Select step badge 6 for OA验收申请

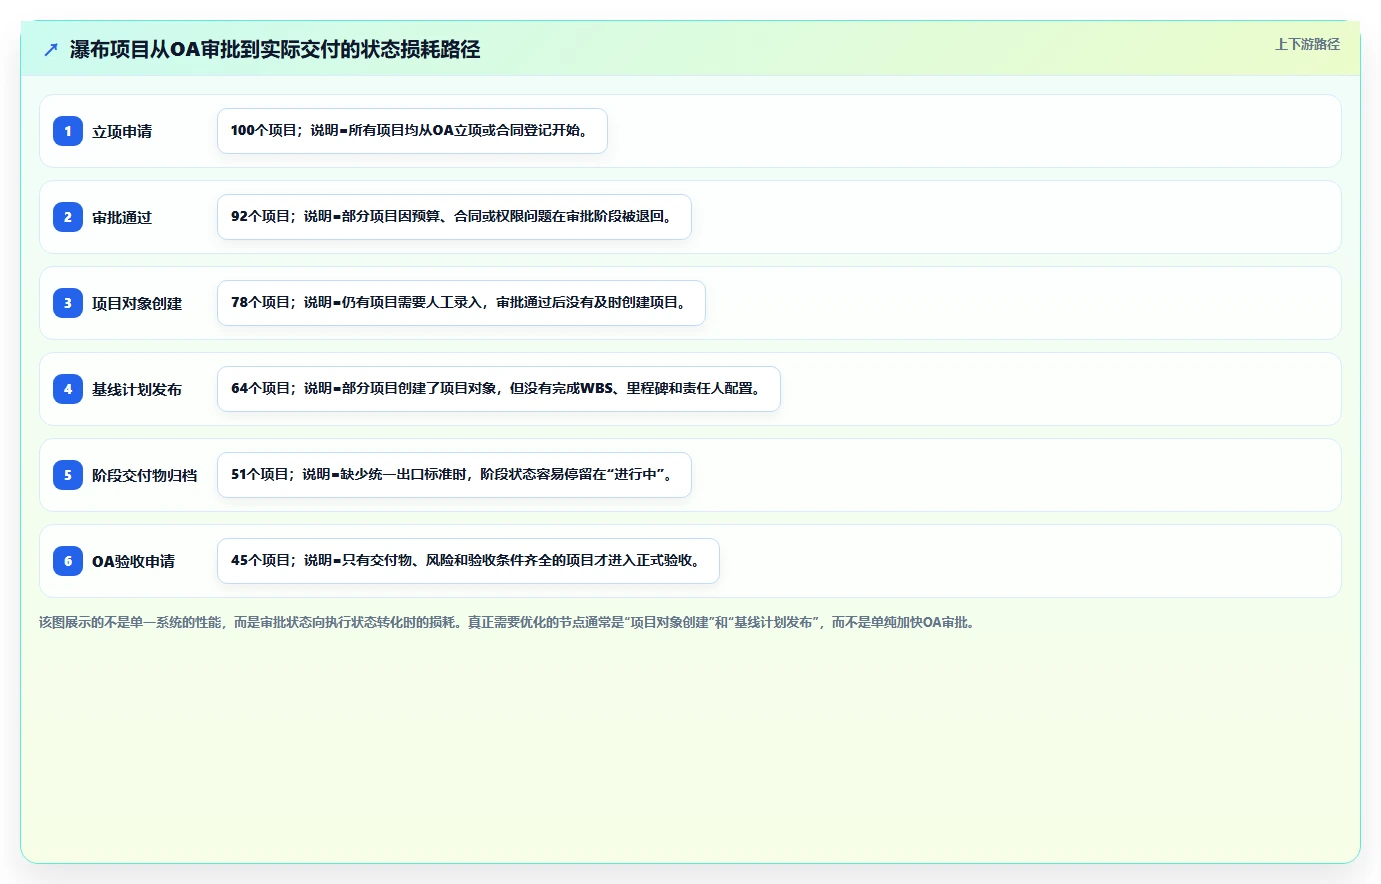[68, 561]
